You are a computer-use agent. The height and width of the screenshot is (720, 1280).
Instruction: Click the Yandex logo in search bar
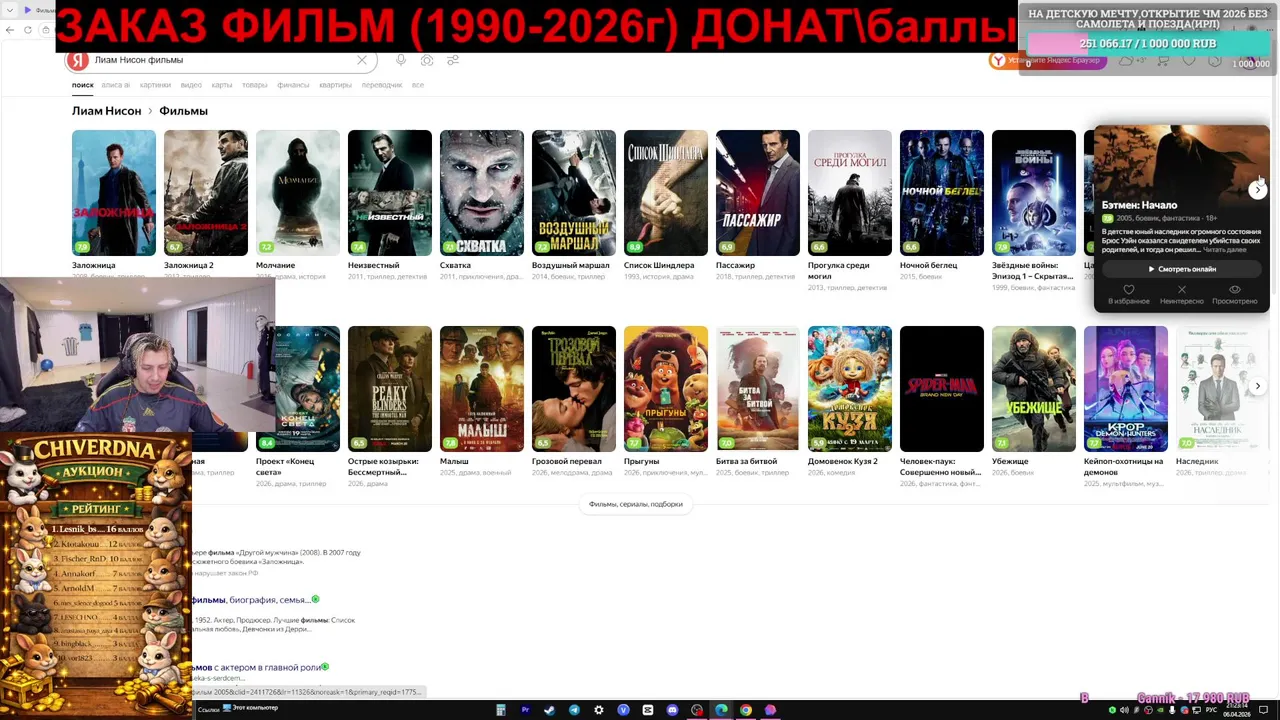click(78, 61)
